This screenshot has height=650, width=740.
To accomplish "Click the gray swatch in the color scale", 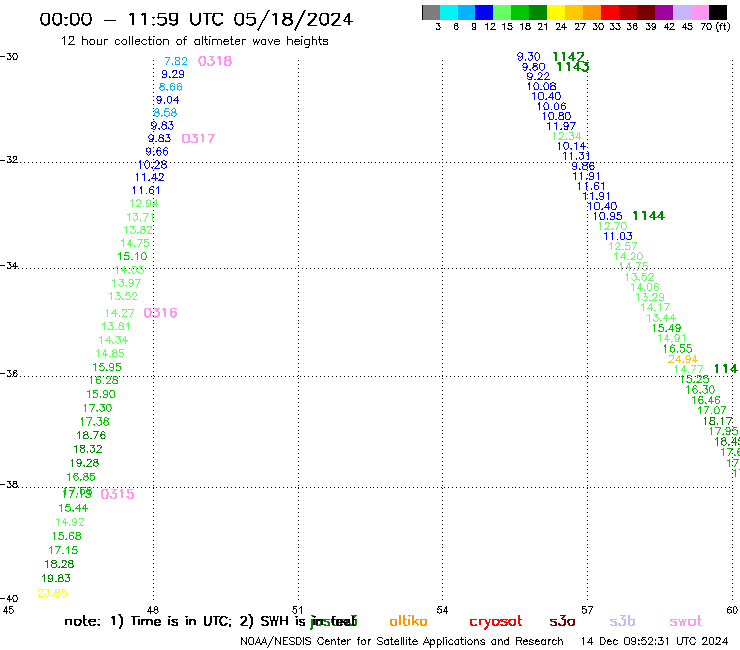I will 431,12.
